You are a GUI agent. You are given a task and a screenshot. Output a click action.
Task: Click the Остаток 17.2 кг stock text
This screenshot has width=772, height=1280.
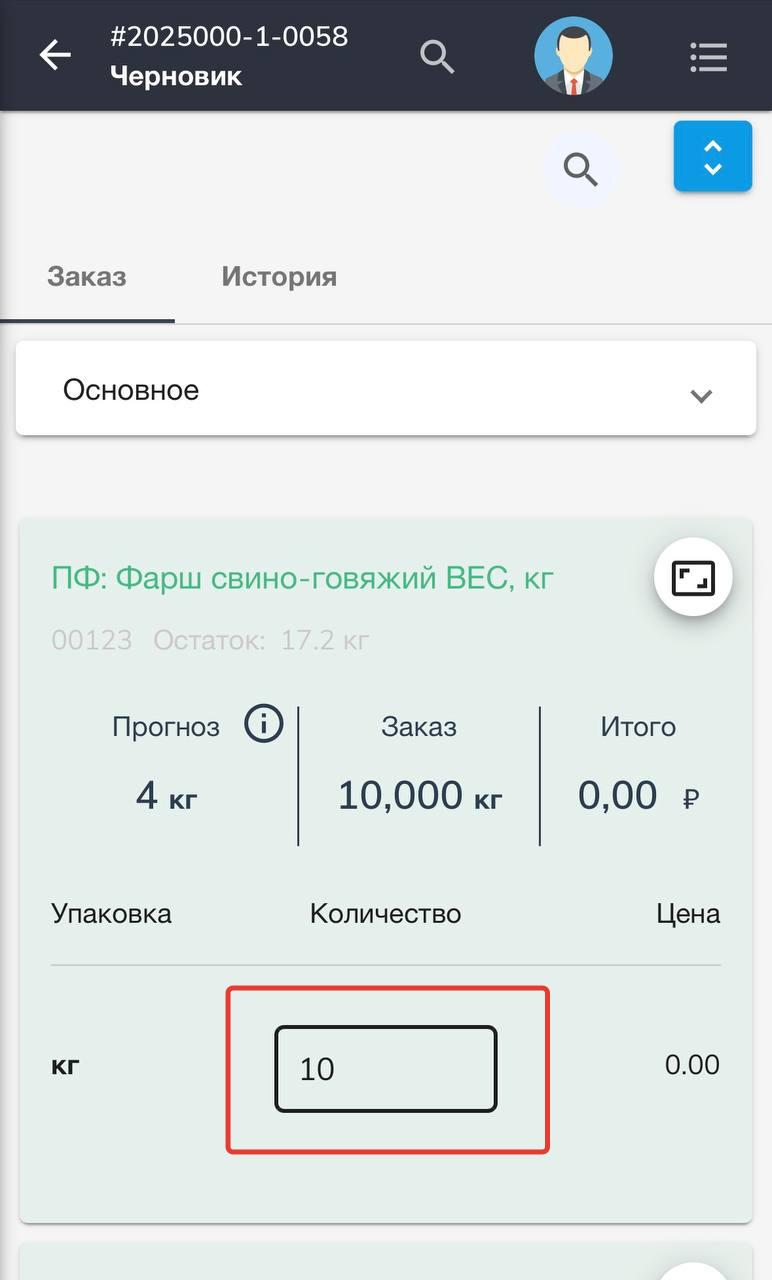click(x=261, y=640)
